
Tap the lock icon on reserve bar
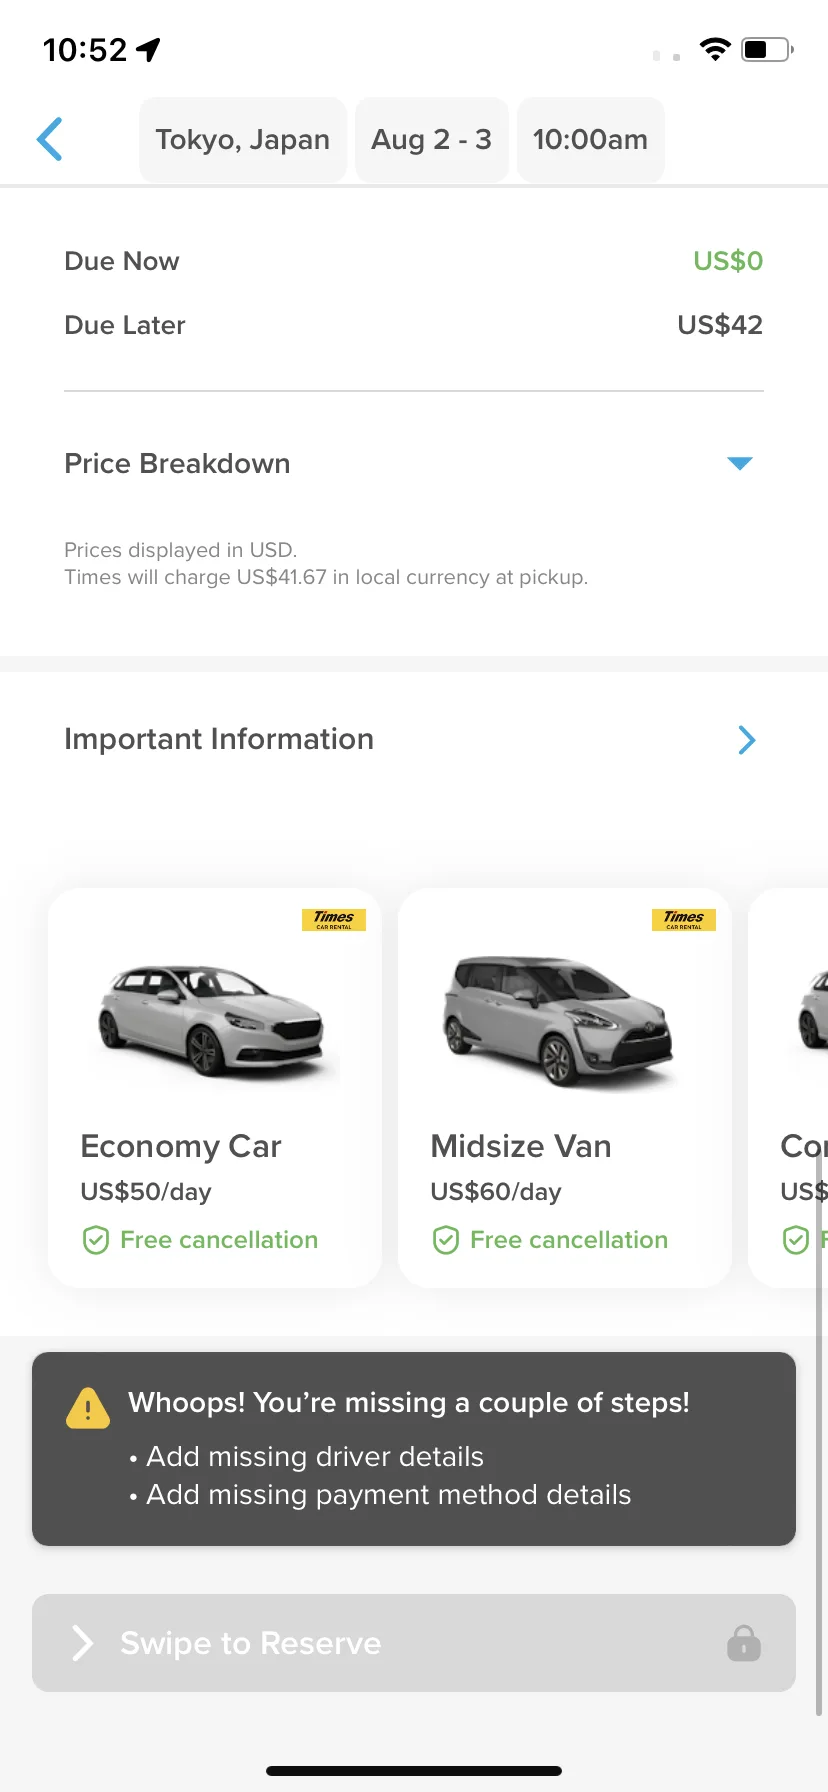click(x=743, y=1642)
